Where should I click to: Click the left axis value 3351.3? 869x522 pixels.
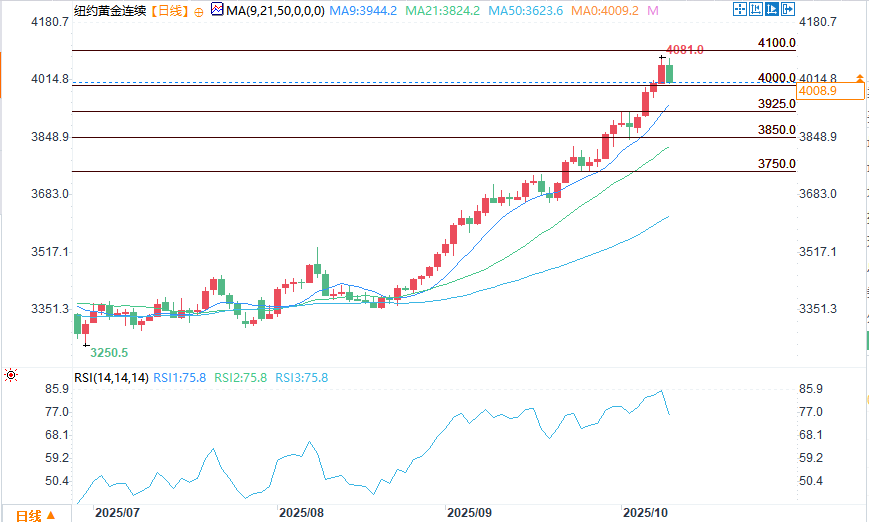(x=50, y=309)
